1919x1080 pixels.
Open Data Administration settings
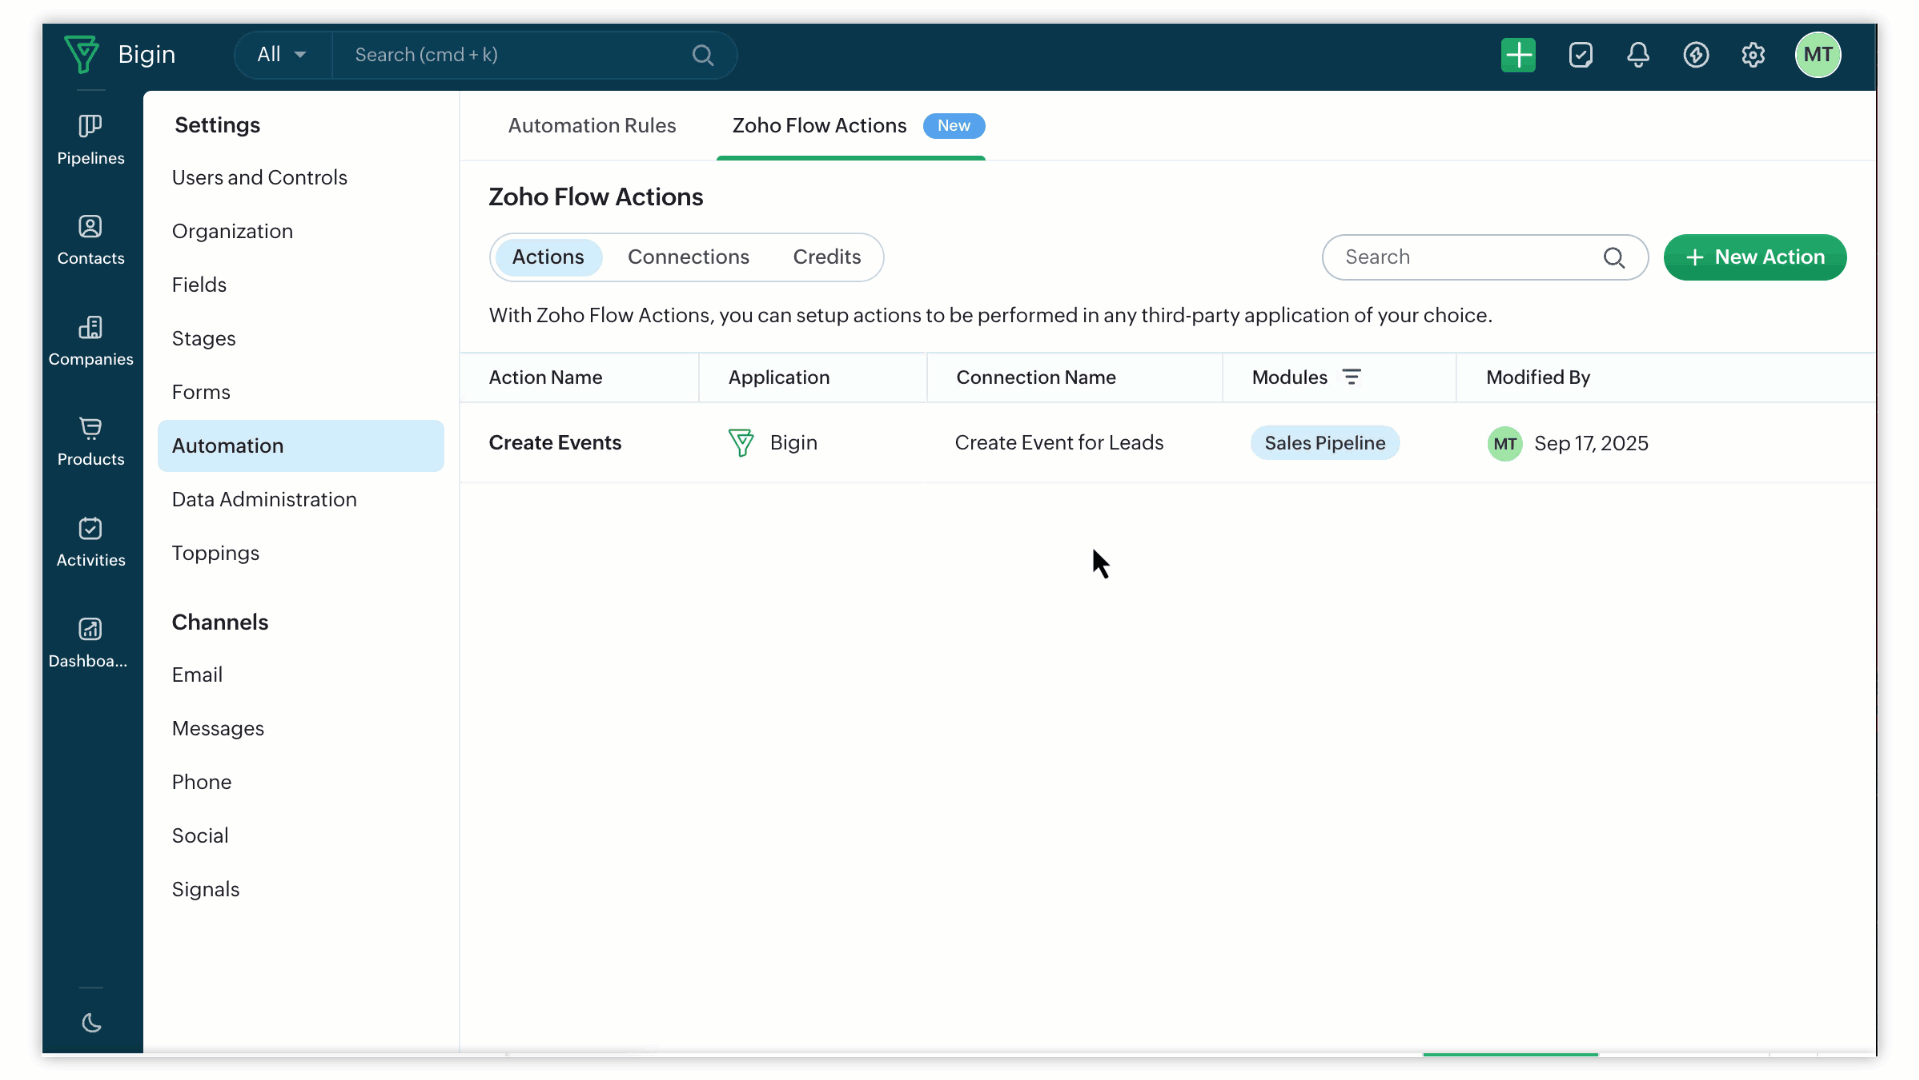264,499
